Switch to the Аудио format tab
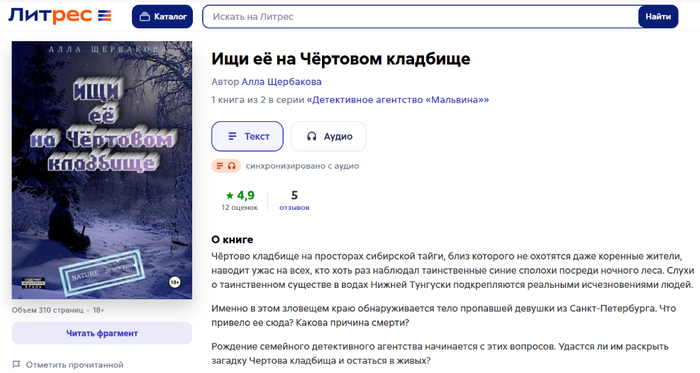The height and width of the screenshot is (373, 700). click(329, 136)
